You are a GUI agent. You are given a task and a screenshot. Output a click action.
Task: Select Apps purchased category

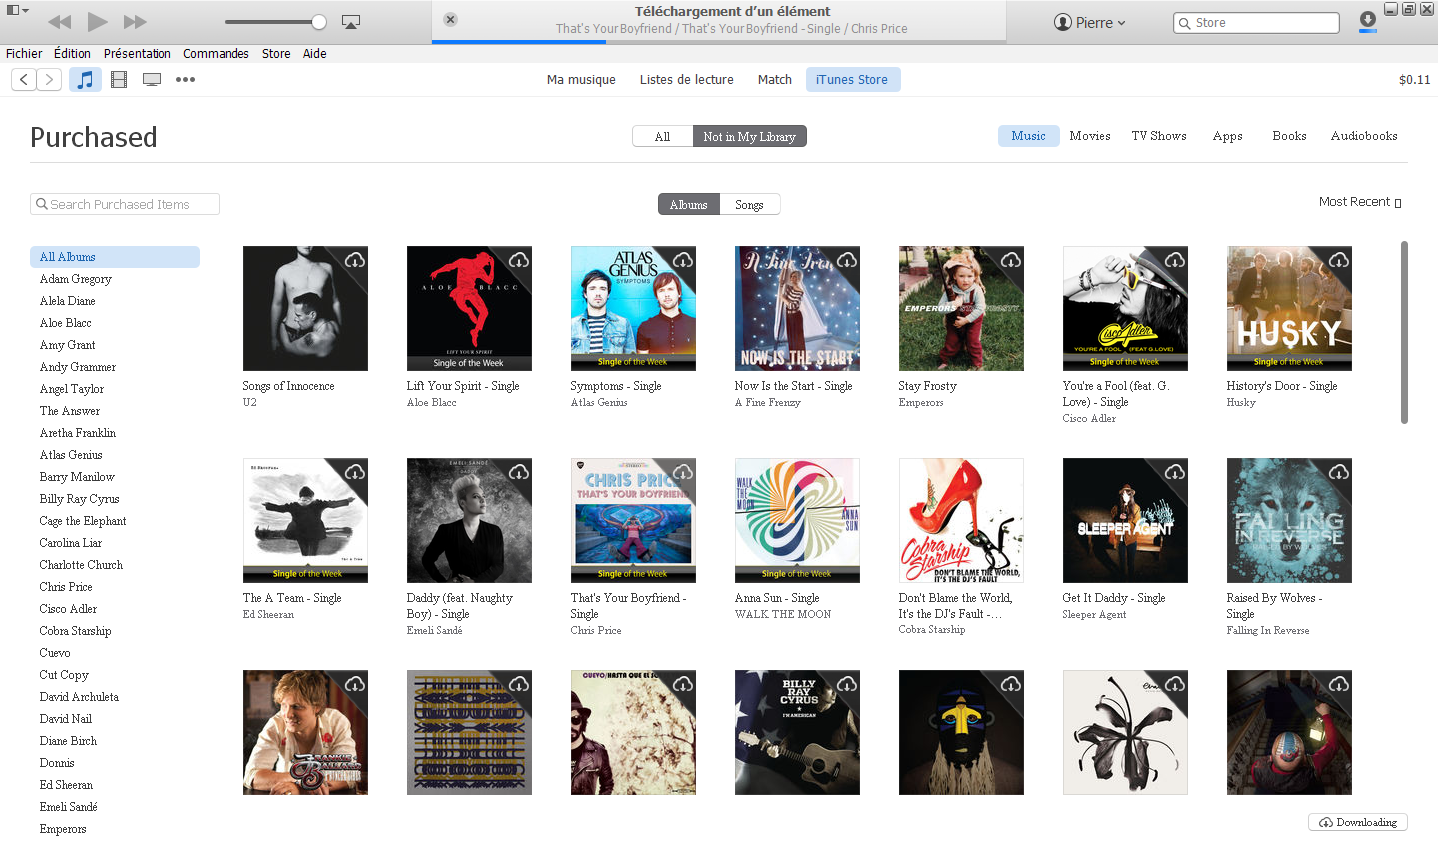click(1227, 136)
